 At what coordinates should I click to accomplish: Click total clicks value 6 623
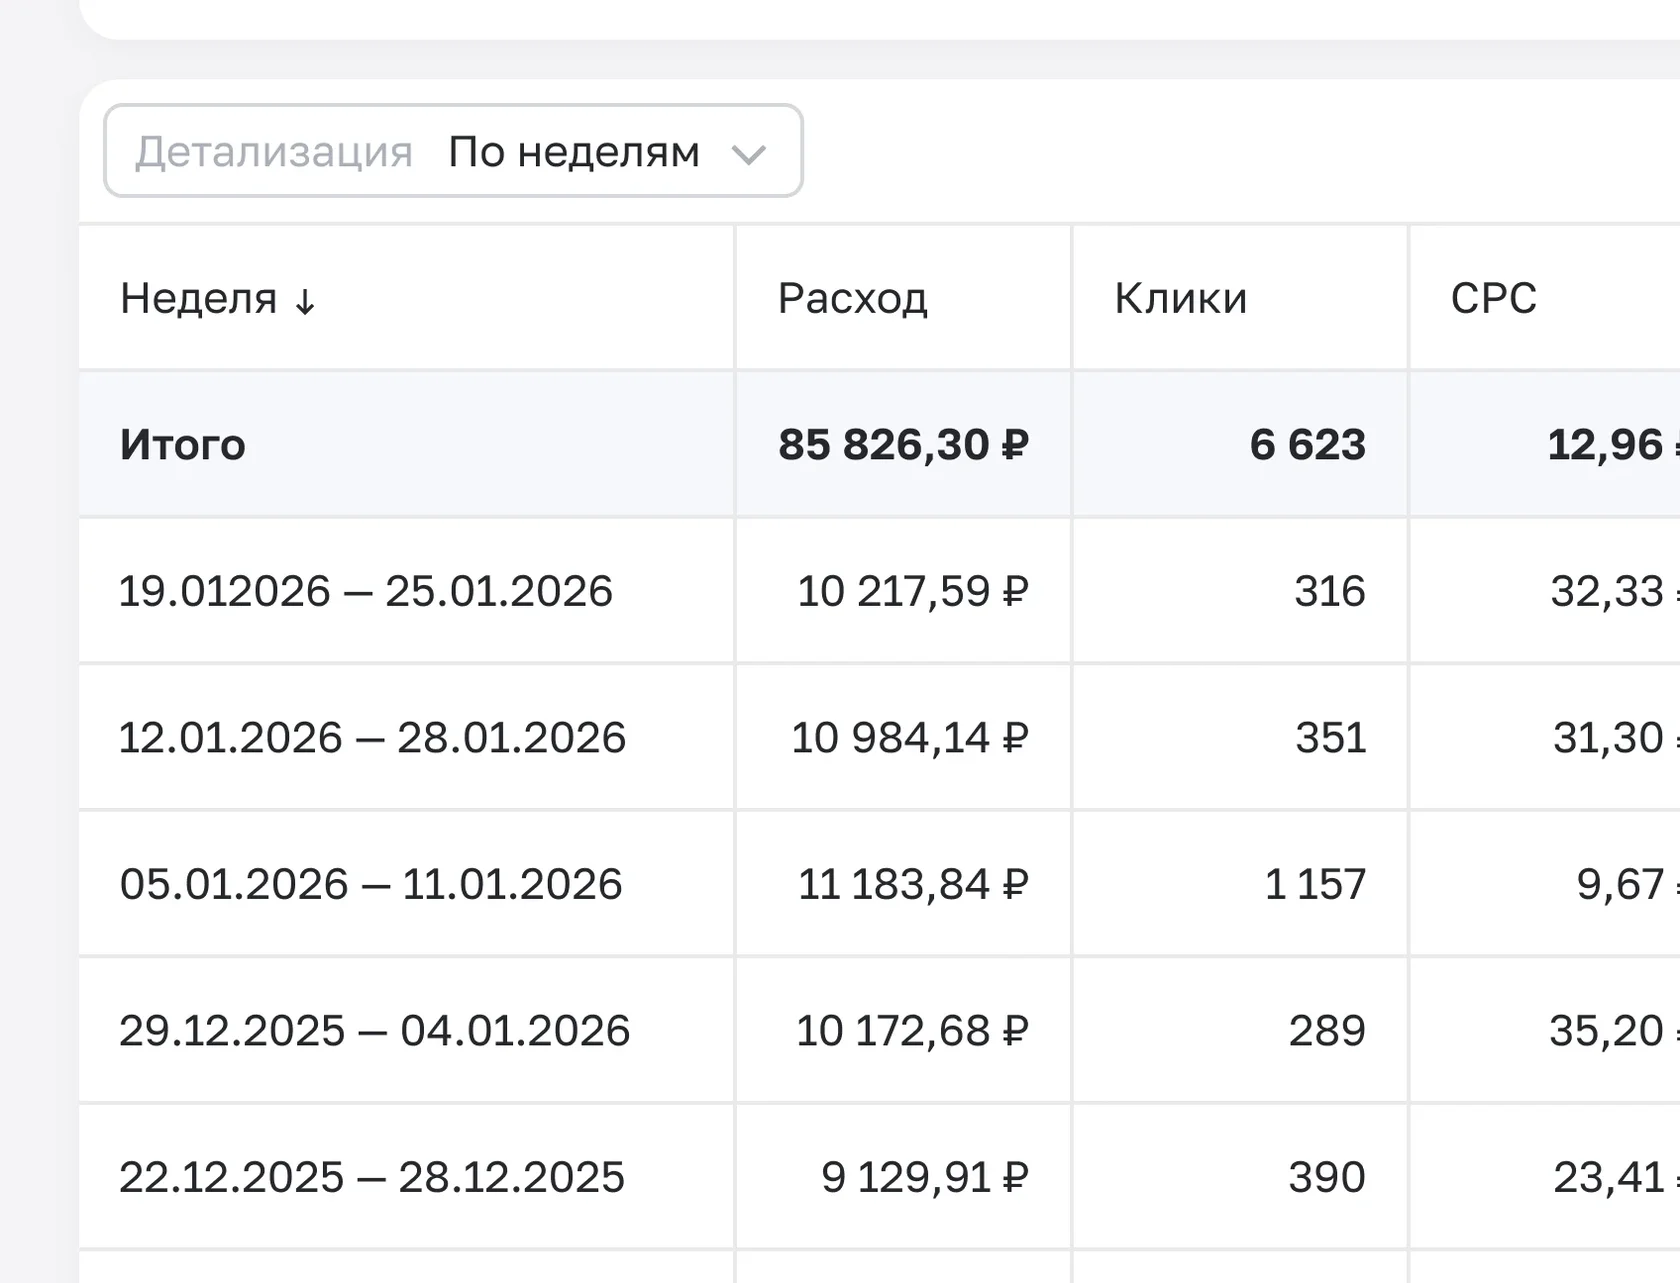click(1307, 444)
